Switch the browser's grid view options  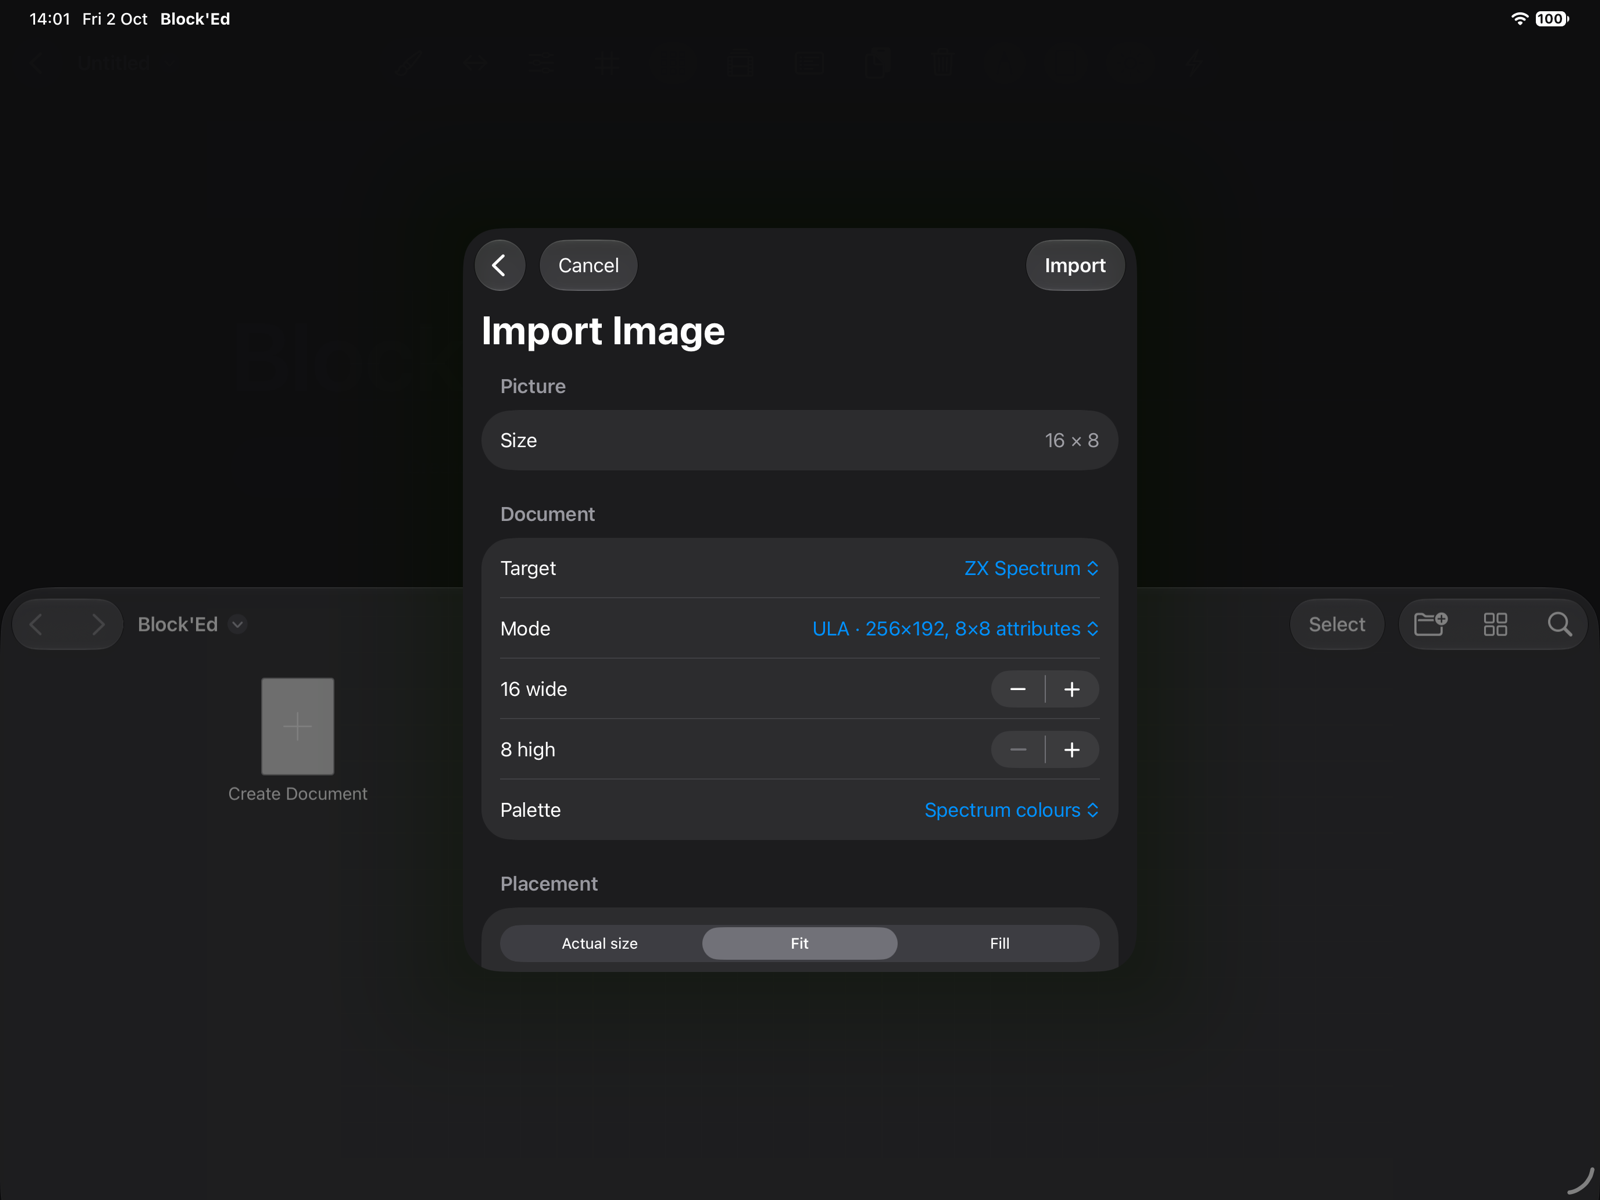(x=1495, y=624)
